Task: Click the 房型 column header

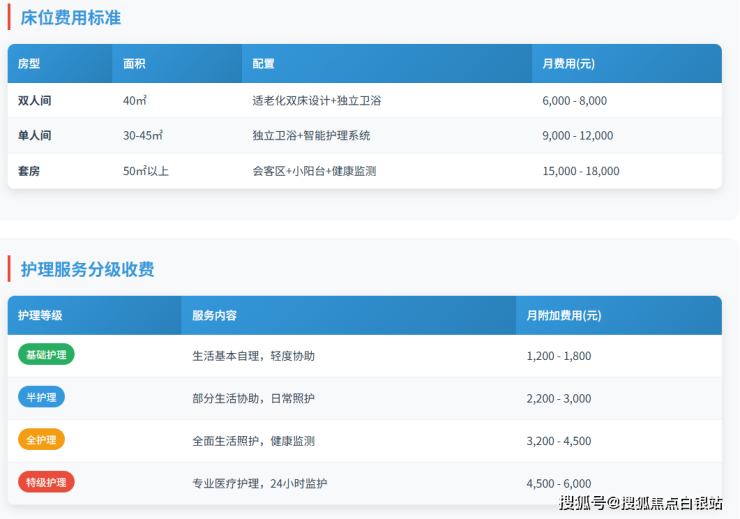Action: tap(29, 64)
